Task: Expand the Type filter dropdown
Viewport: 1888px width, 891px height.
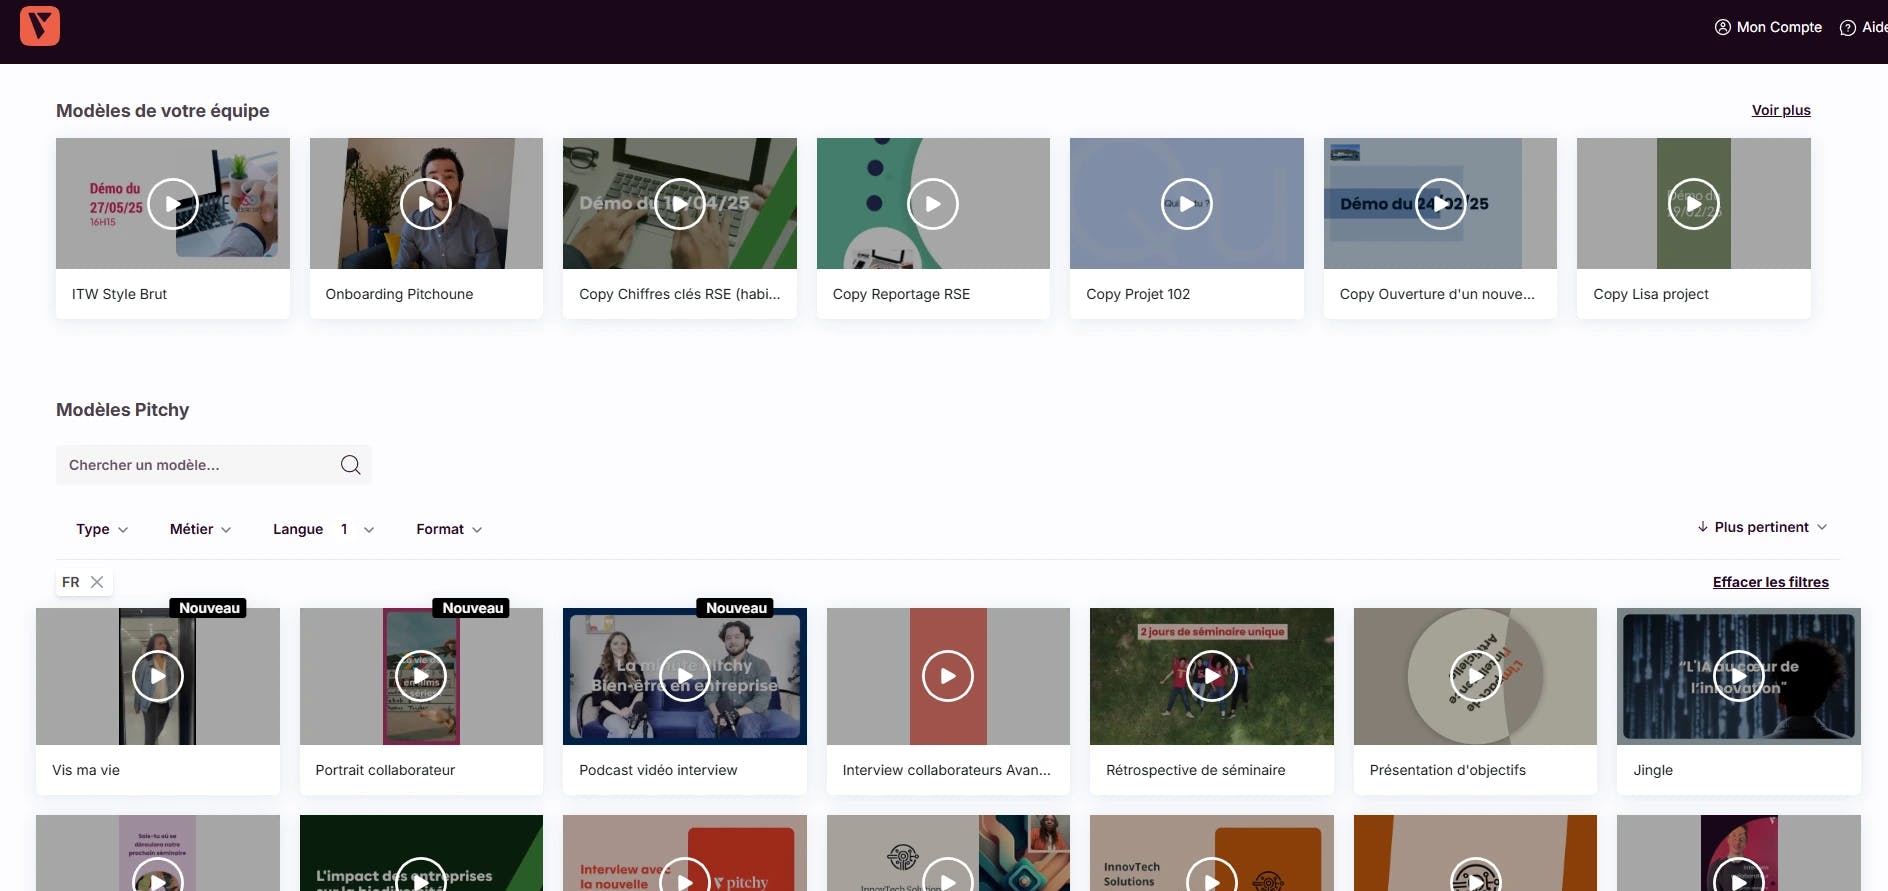Action: [x=102, y=529]
